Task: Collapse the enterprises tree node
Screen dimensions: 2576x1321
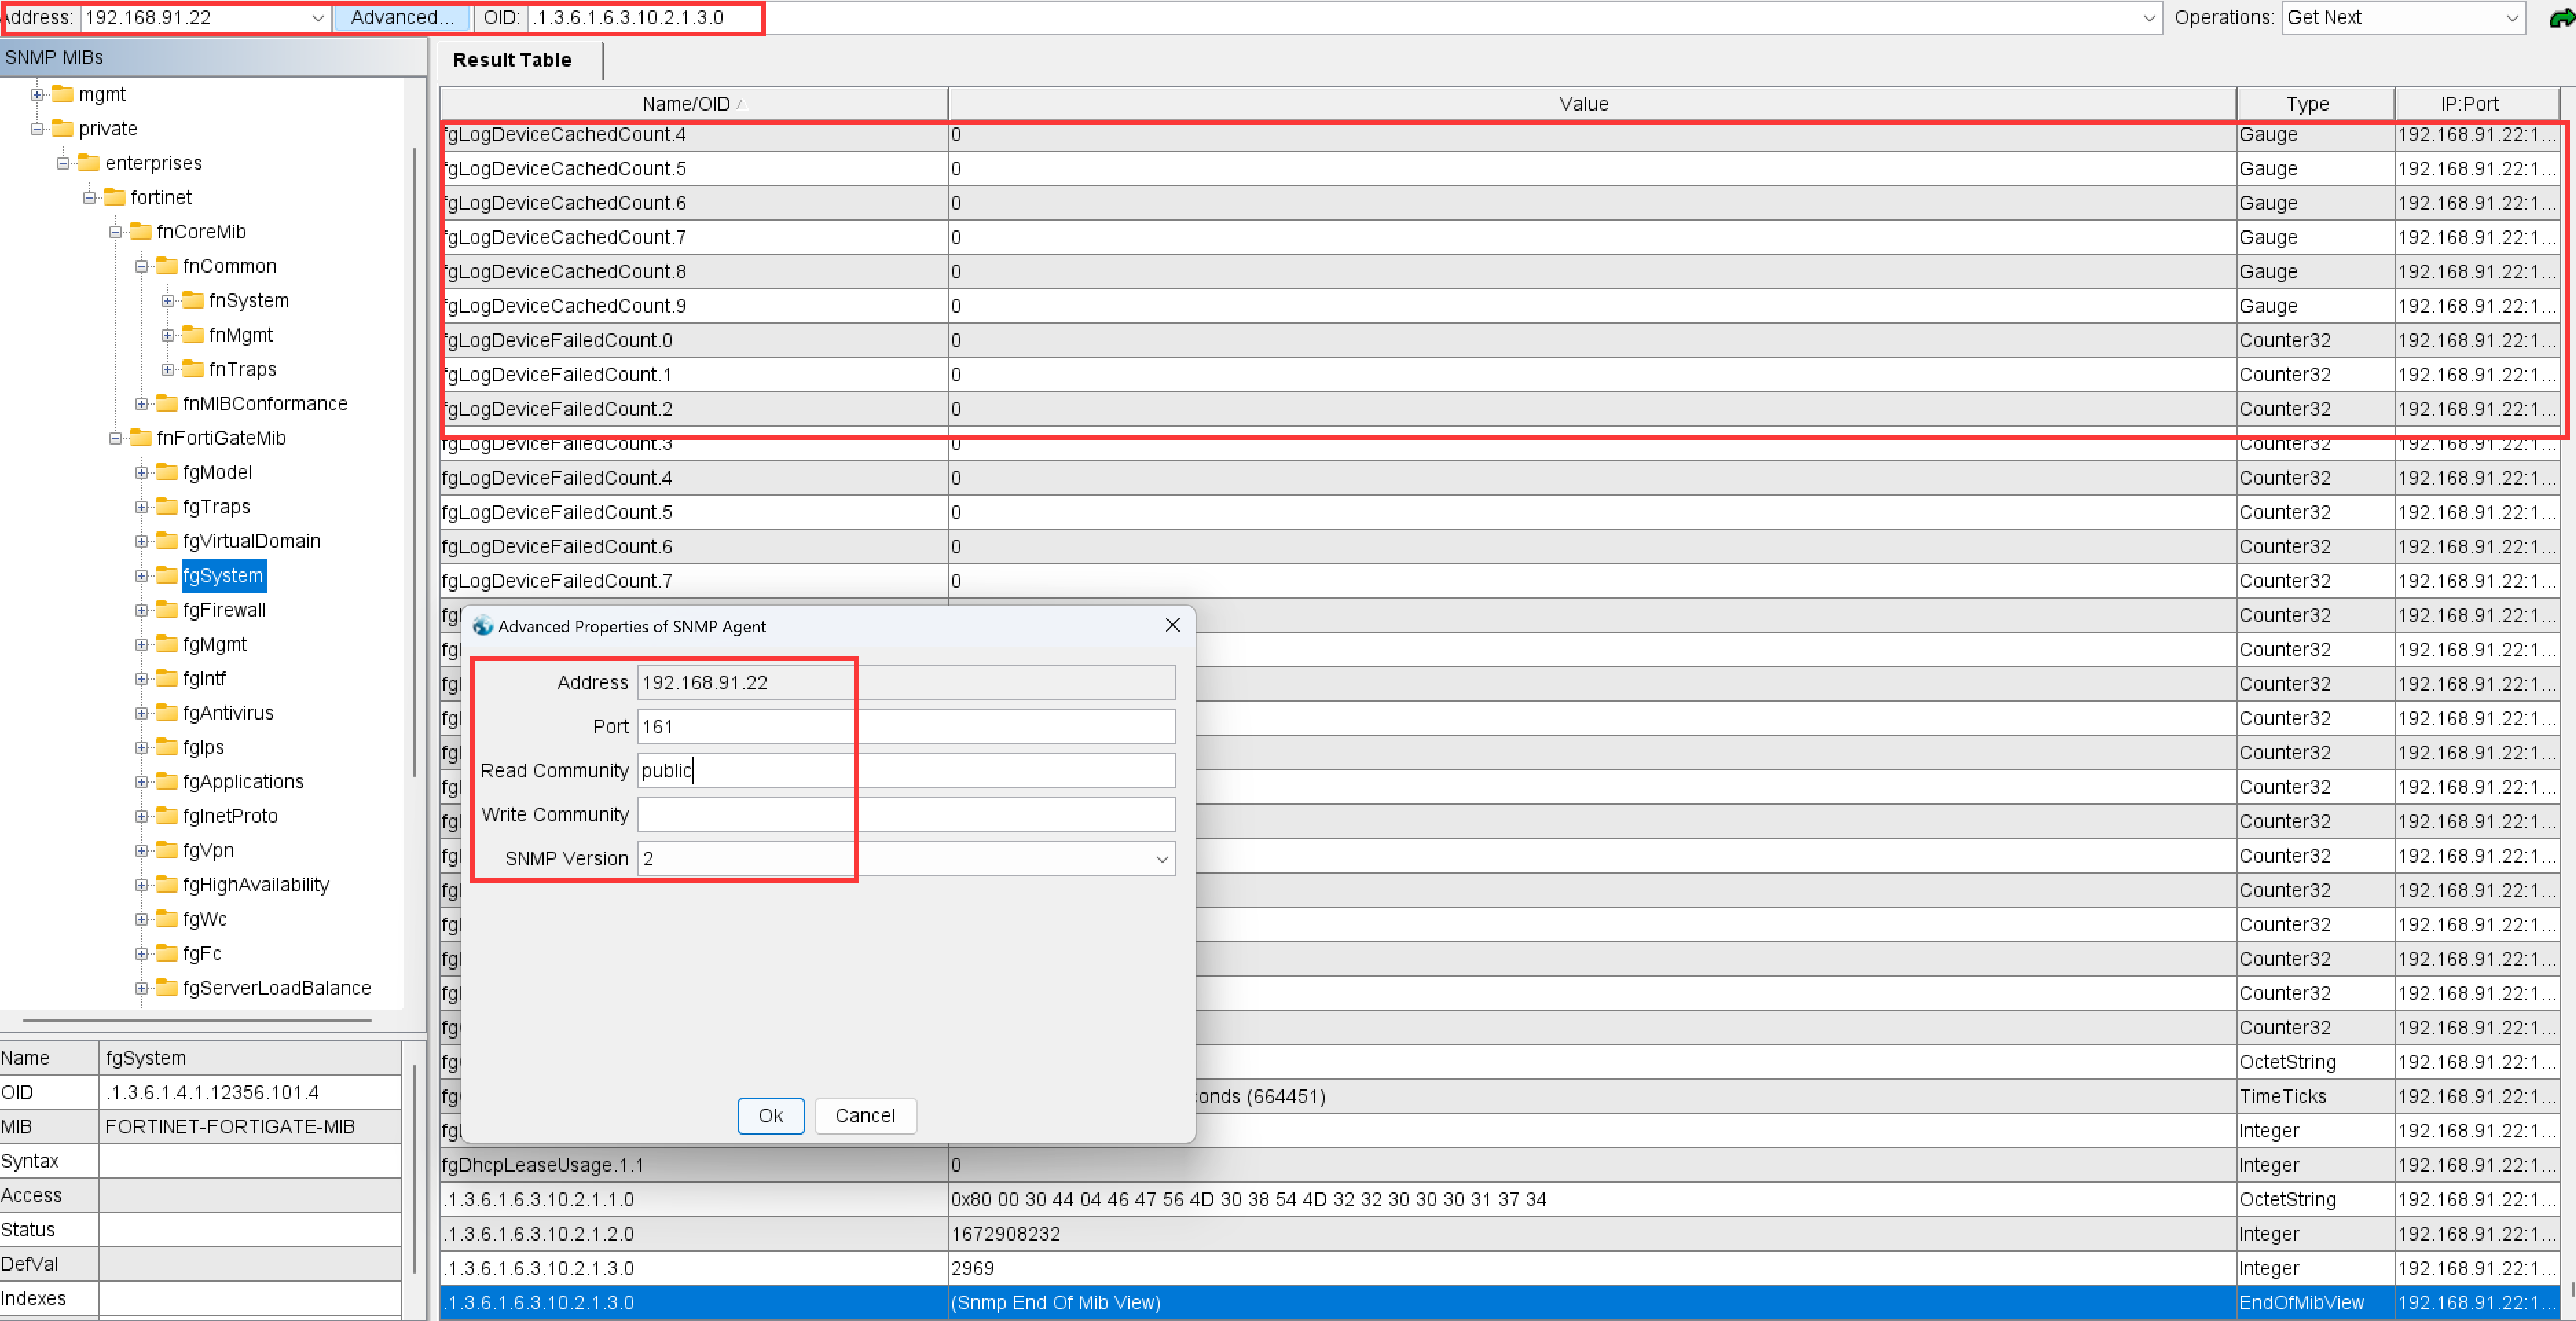Action: [63, 163]
